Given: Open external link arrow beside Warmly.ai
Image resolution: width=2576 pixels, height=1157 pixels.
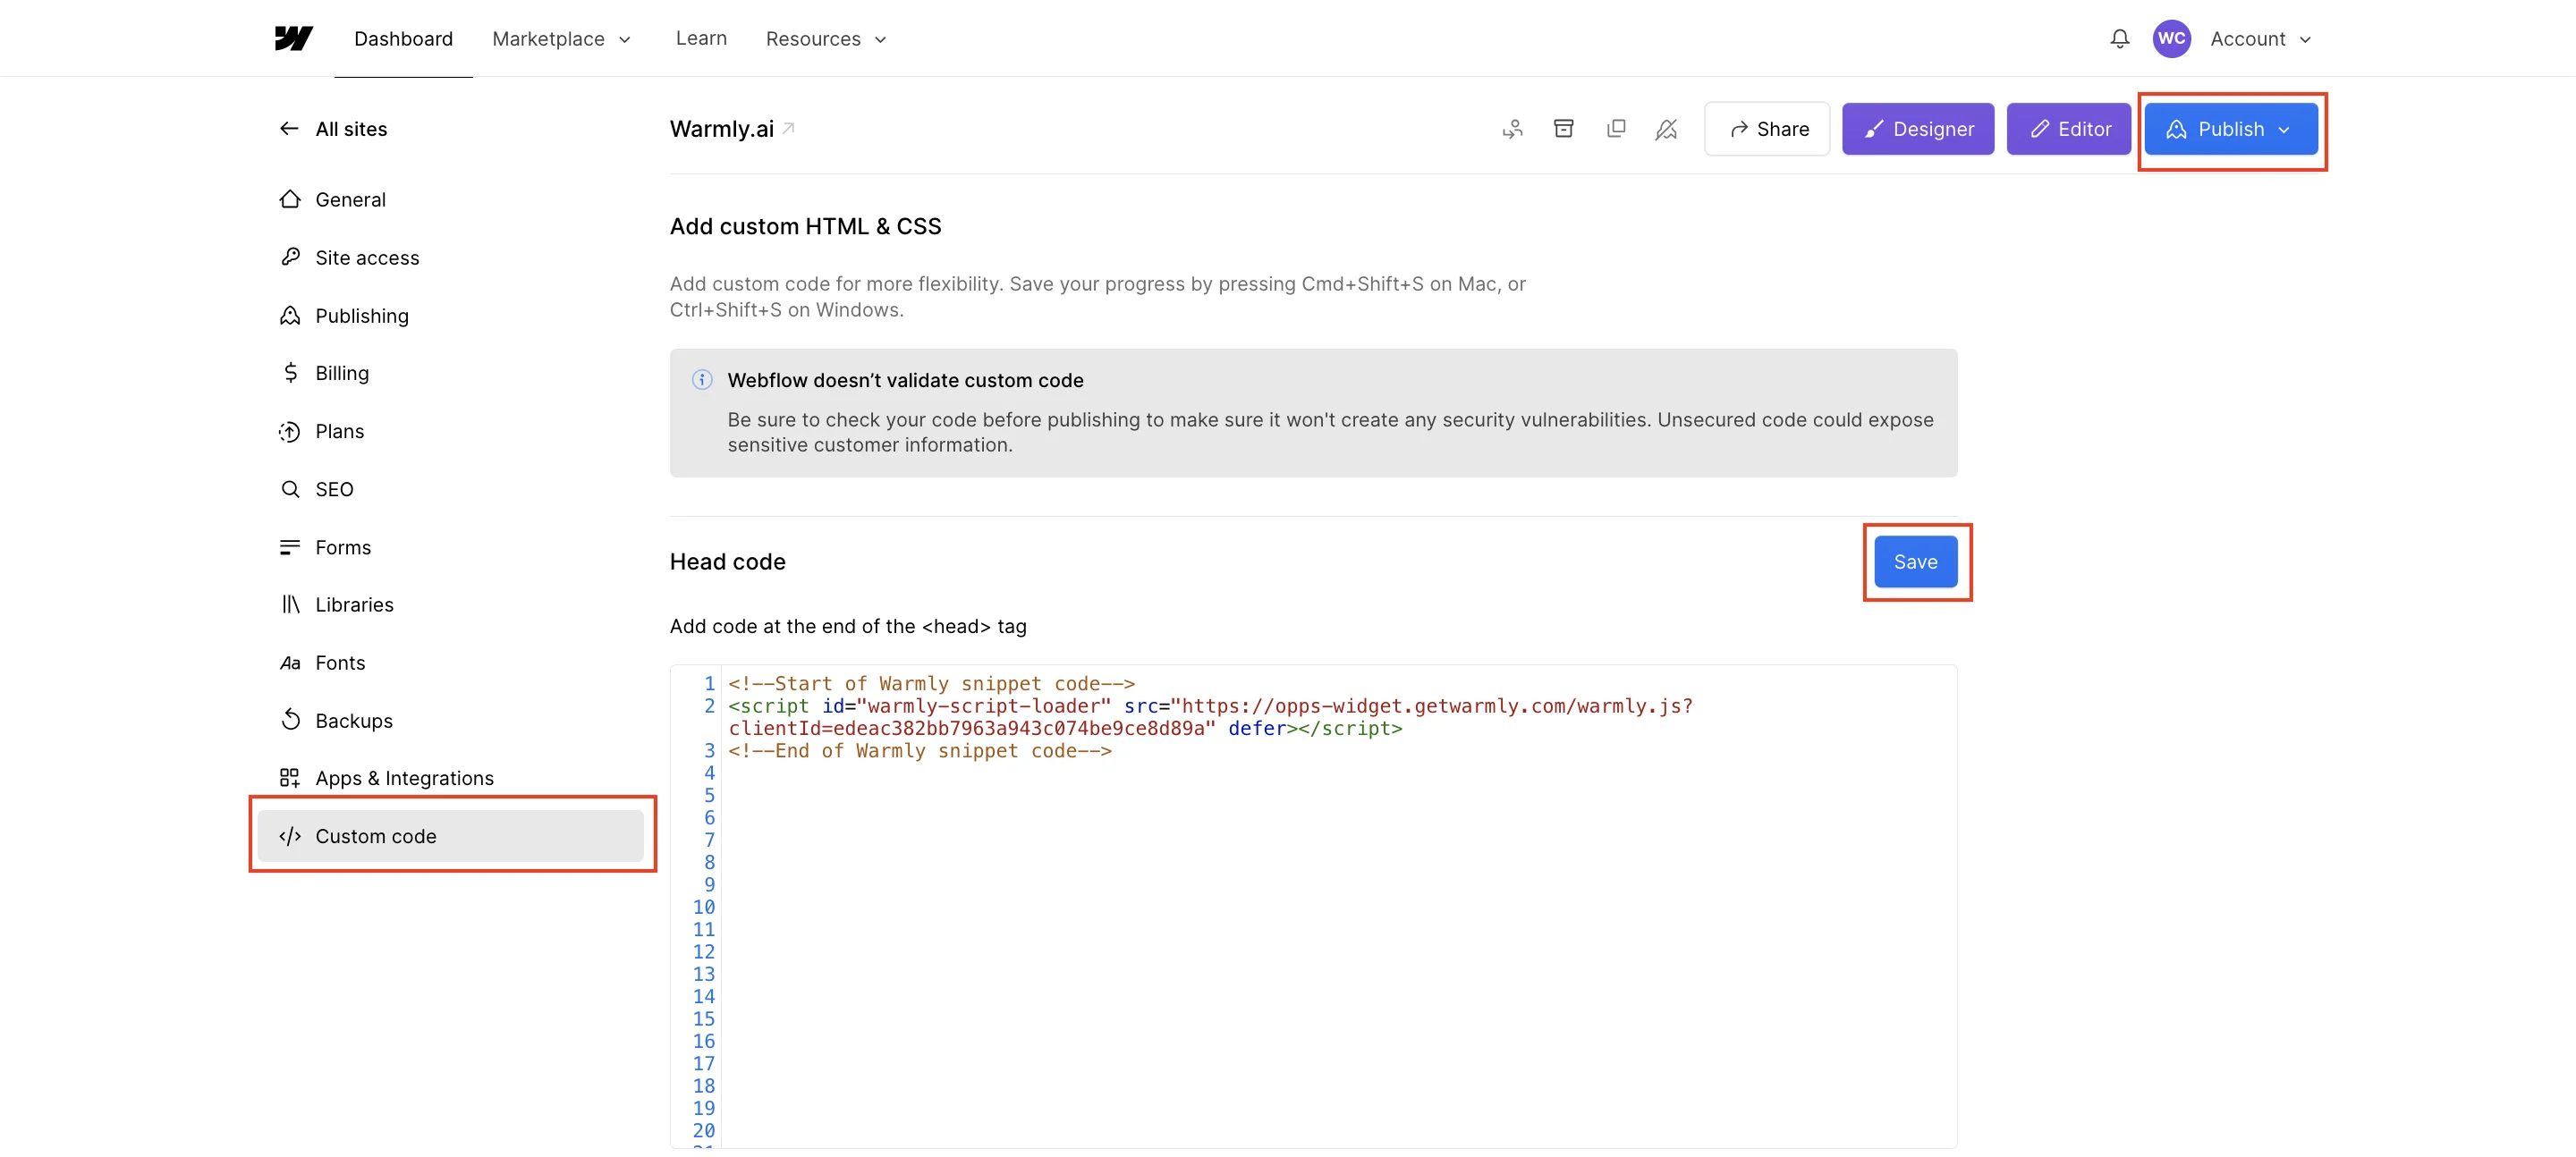Looking at the screenshot, I should pyautogui.click(x=788, y=128).
